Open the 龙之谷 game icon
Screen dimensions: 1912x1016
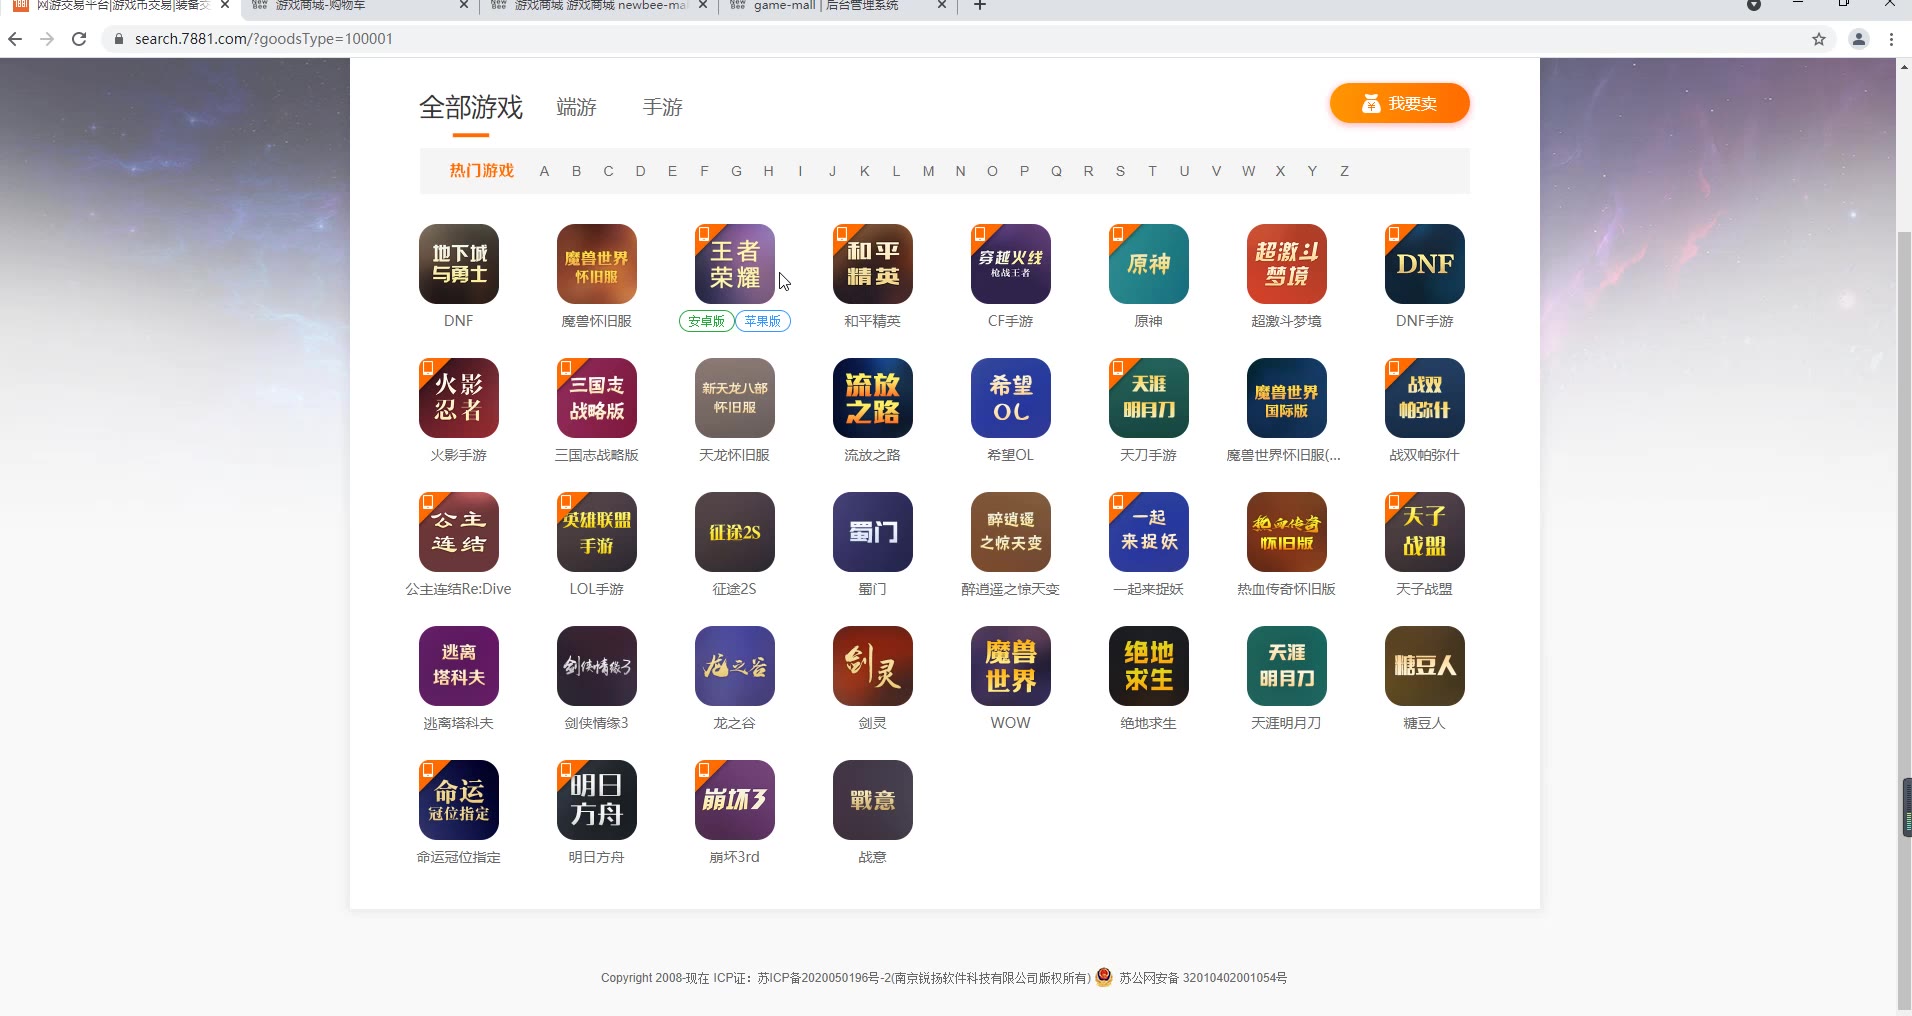(x=735, y=666)
